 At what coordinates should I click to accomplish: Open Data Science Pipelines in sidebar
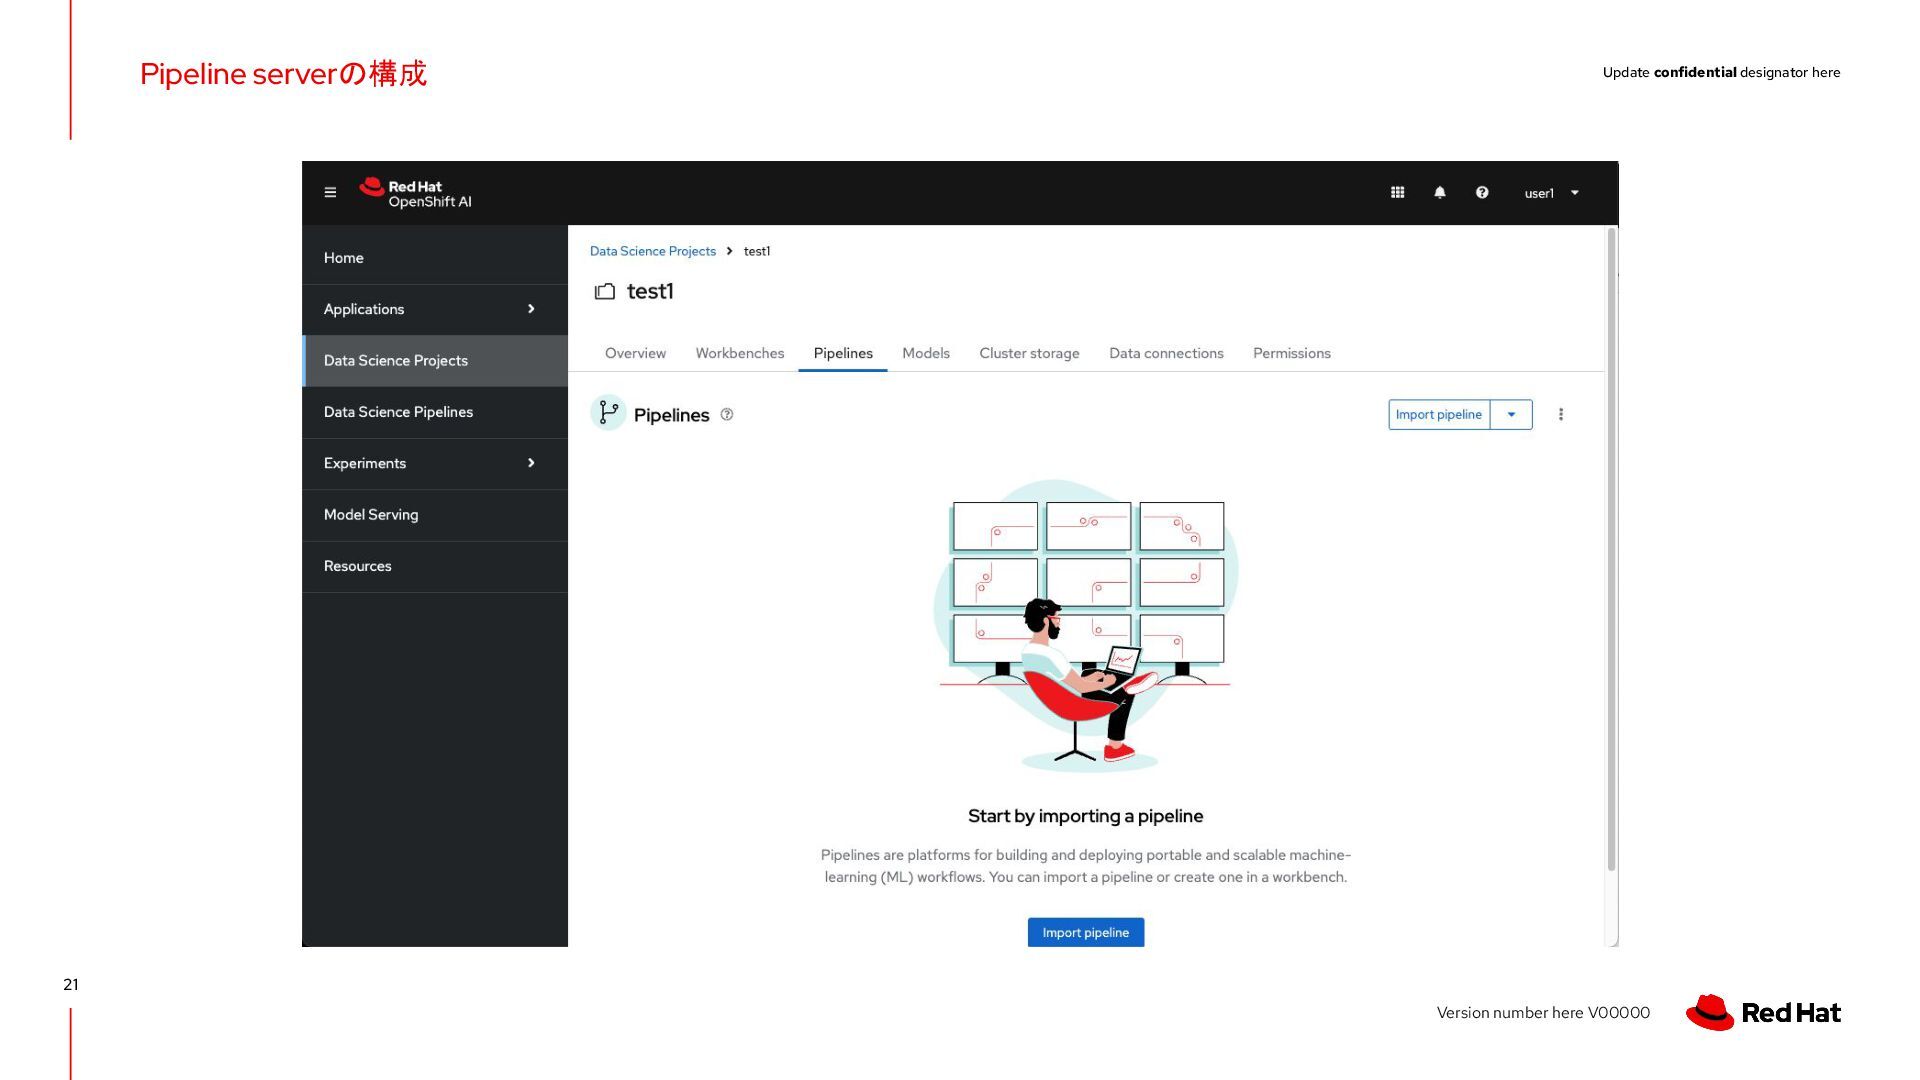[x=435, y=412]
